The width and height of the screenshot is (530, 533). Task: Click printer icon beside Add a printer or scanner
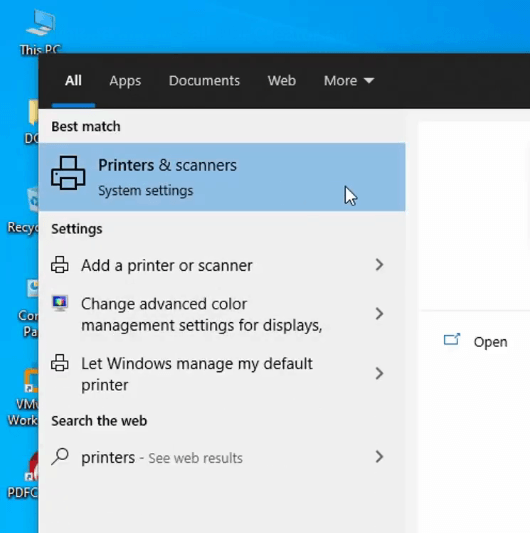(x=60, y=265)
